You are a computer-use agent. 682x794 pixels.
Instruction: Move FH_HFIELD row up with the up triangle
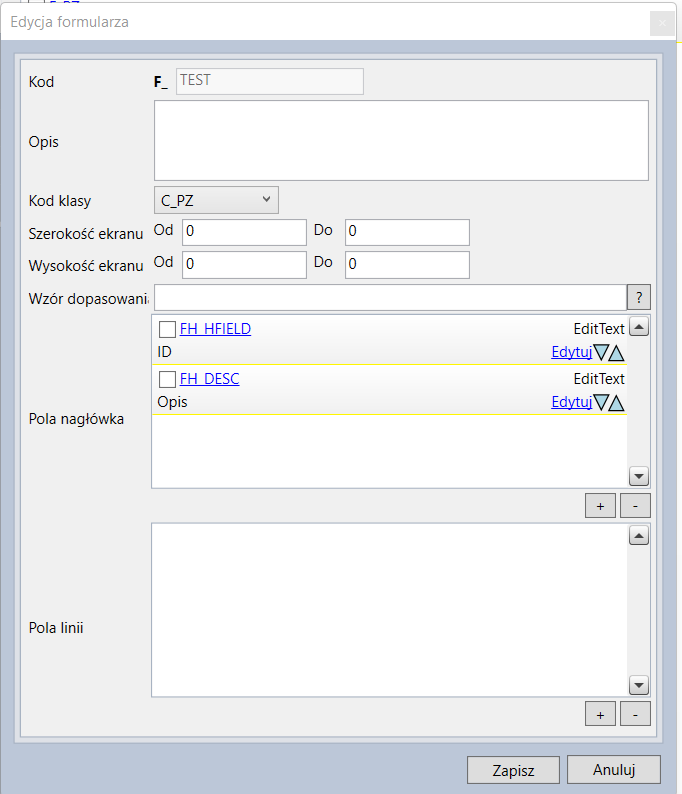coord(617,352)
